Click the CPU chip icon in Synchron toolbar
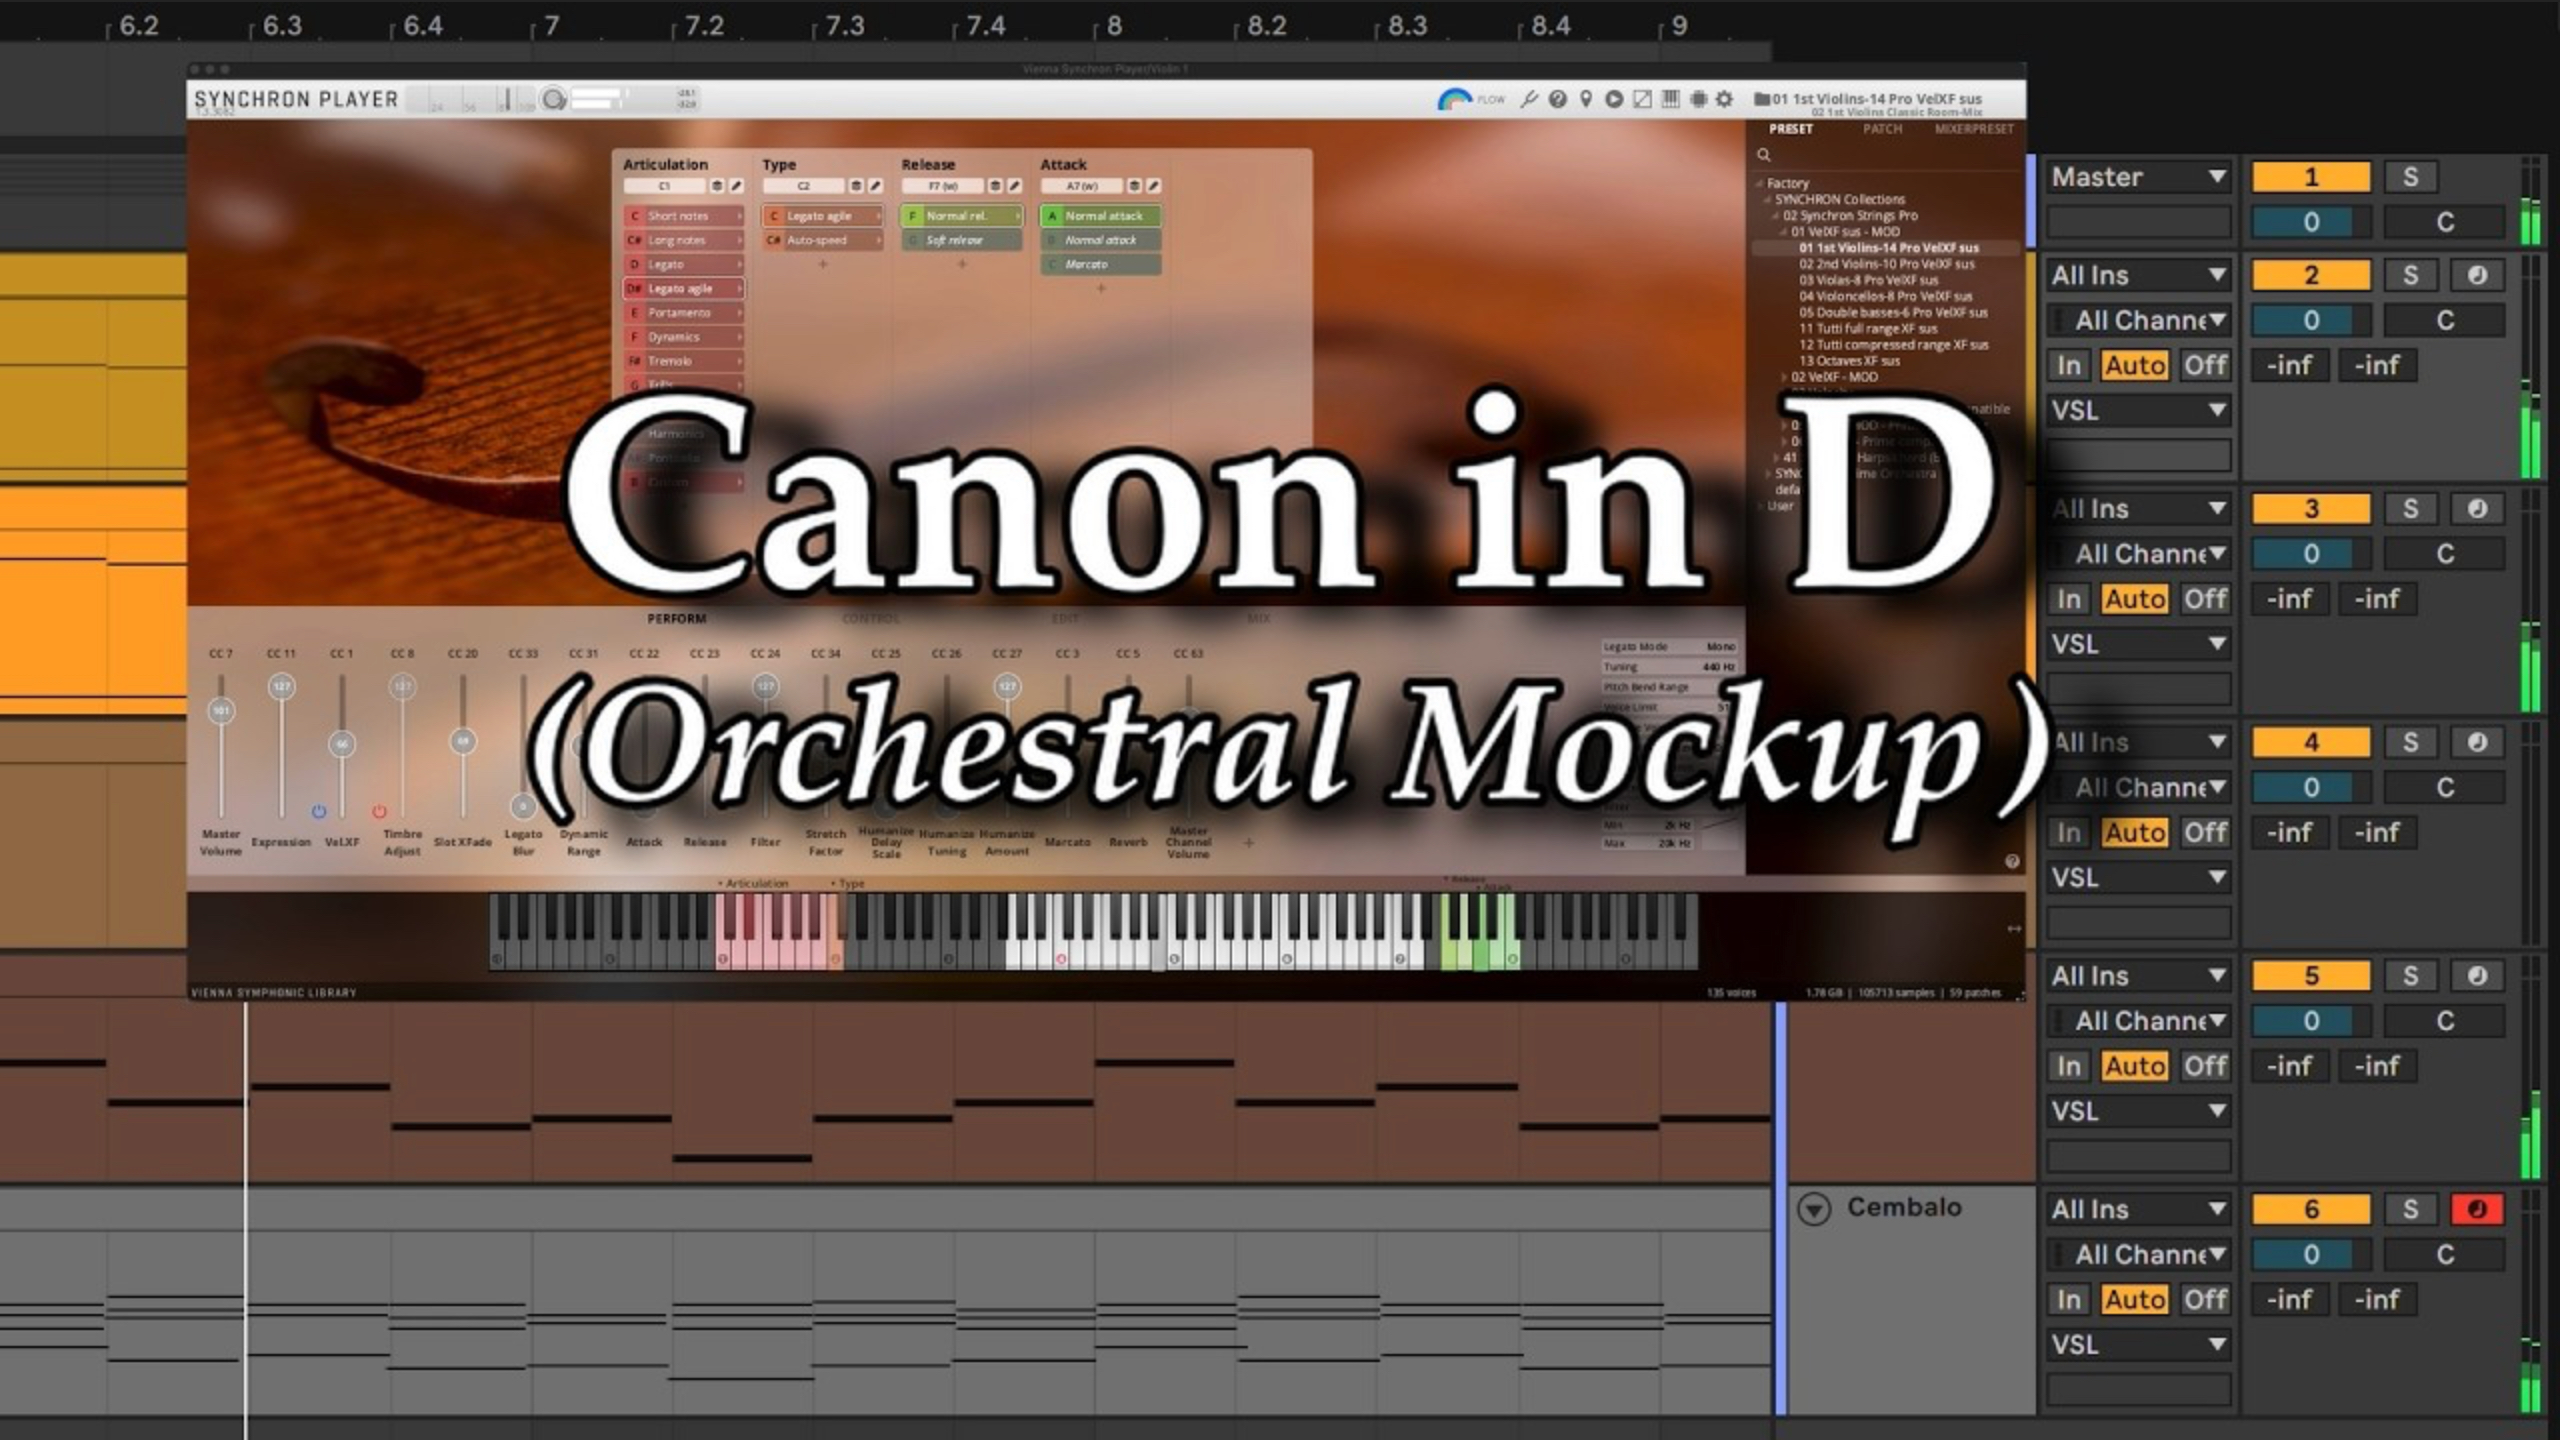Screen dimensions: 2560x1440 tap(1698, 99)
